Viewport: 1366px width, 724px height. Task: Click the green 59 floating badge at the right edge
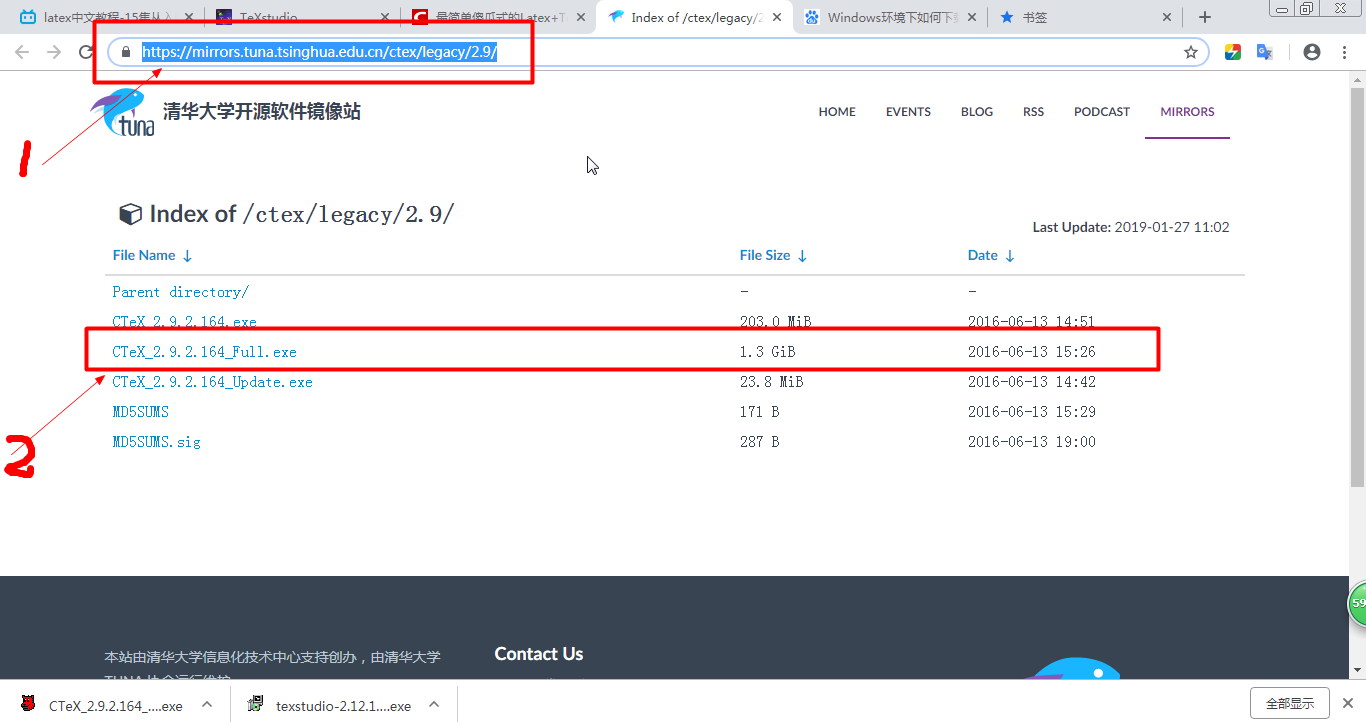click(1357, 604)
